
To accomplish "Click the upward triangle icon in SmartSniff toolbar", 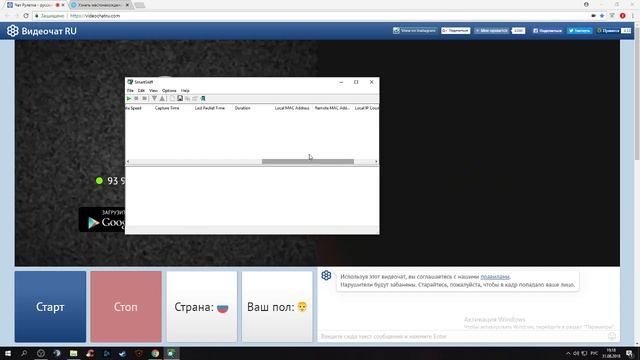I will point(162,99).
